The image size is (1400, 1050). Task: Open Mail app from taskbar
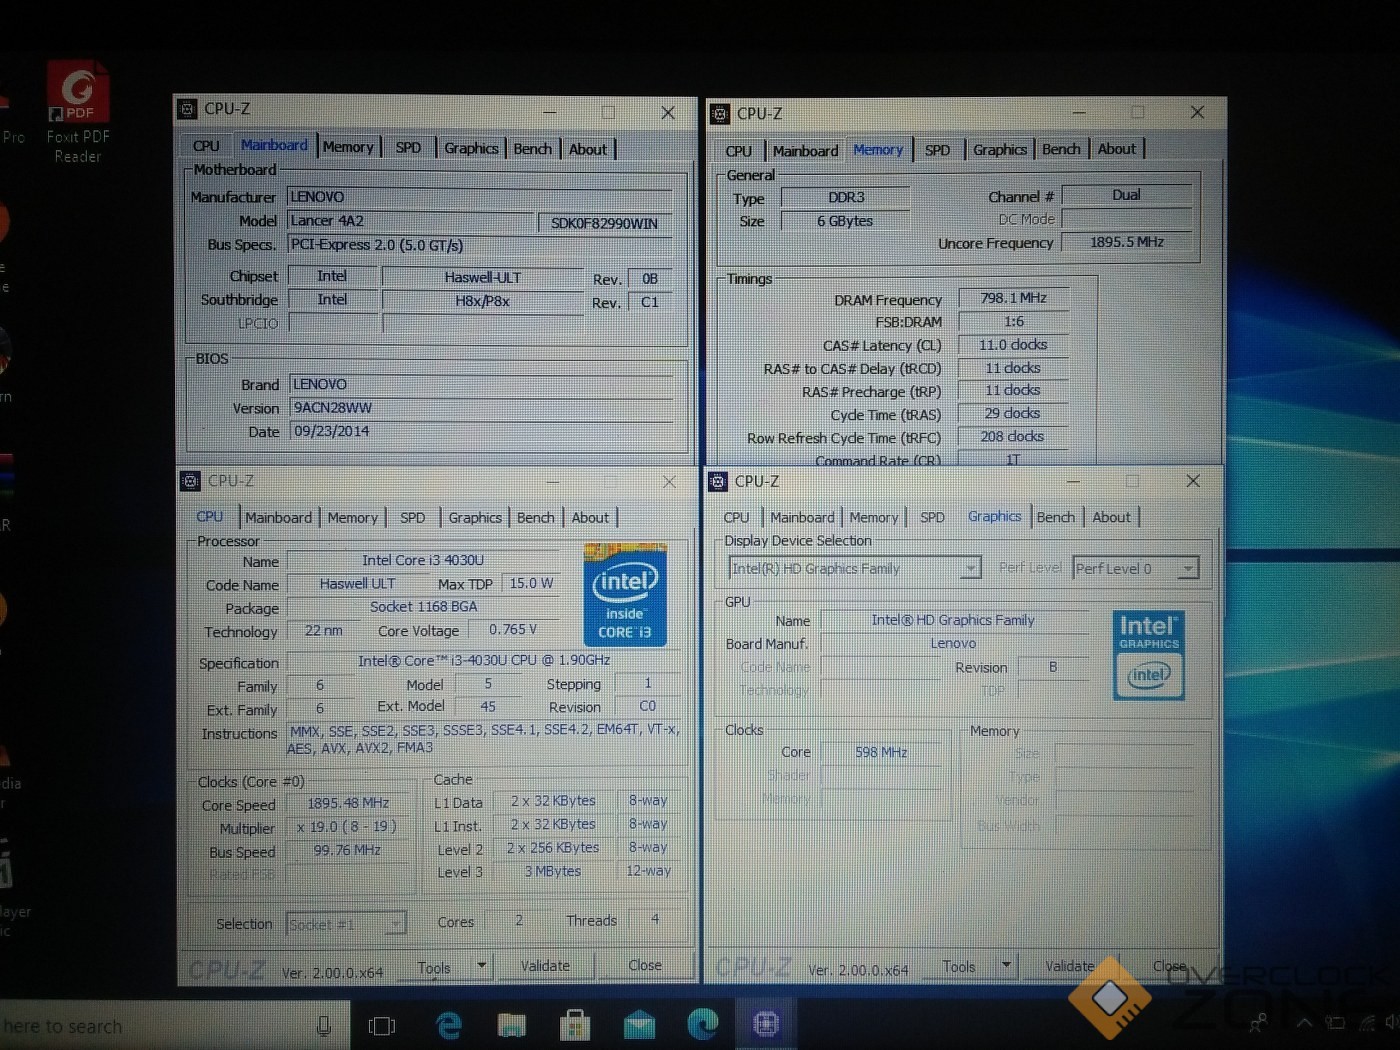pyautogui.click(x=639, y=1024)
